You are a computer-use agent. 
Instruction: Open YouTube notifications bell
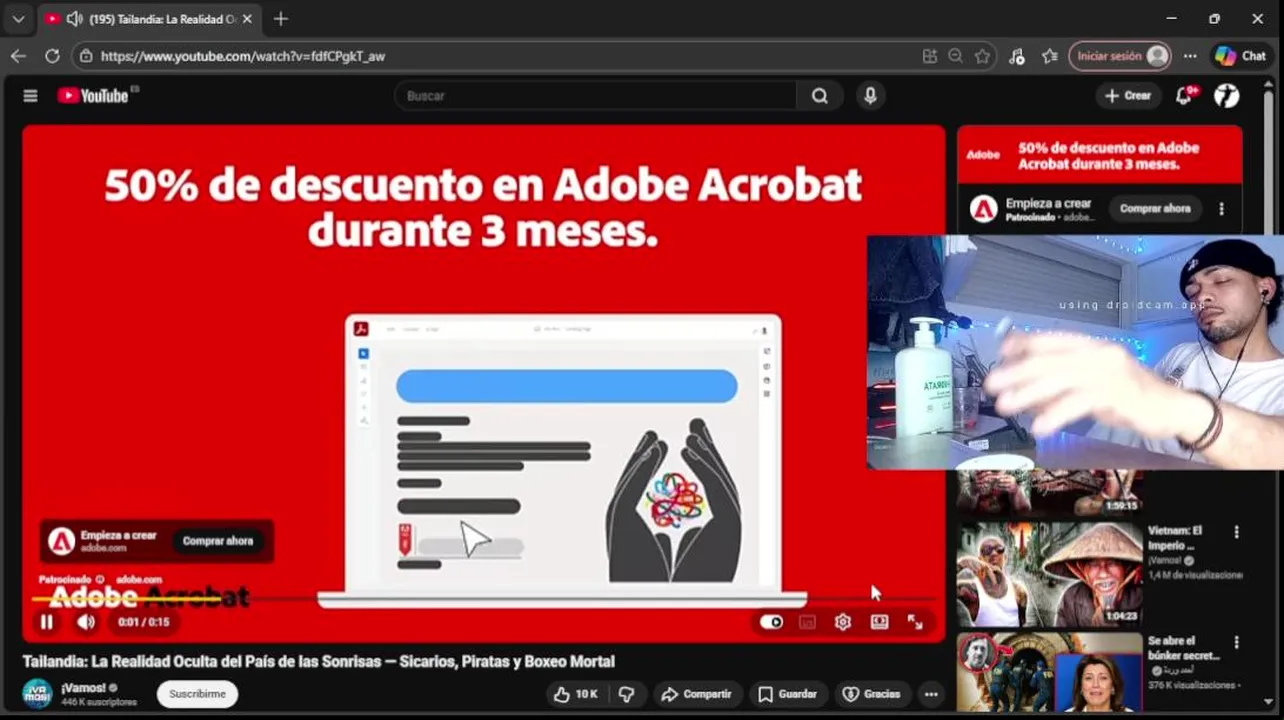click(x=1185, y=96)
